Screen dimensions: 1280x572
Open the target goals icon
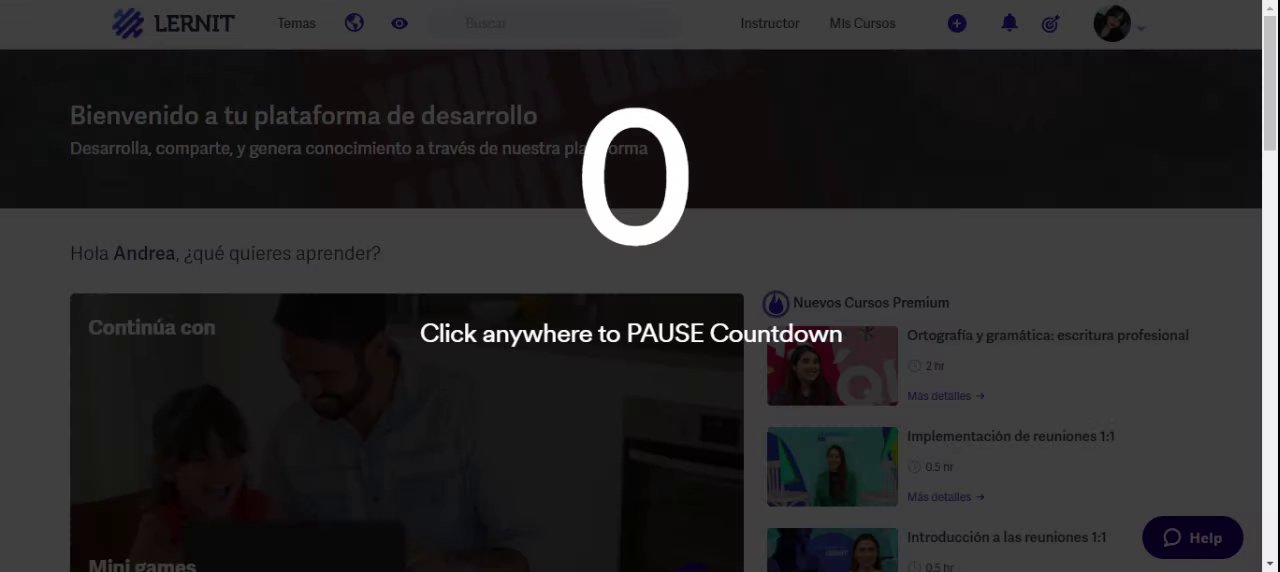pyautogui.click(x=1050, y=23)
